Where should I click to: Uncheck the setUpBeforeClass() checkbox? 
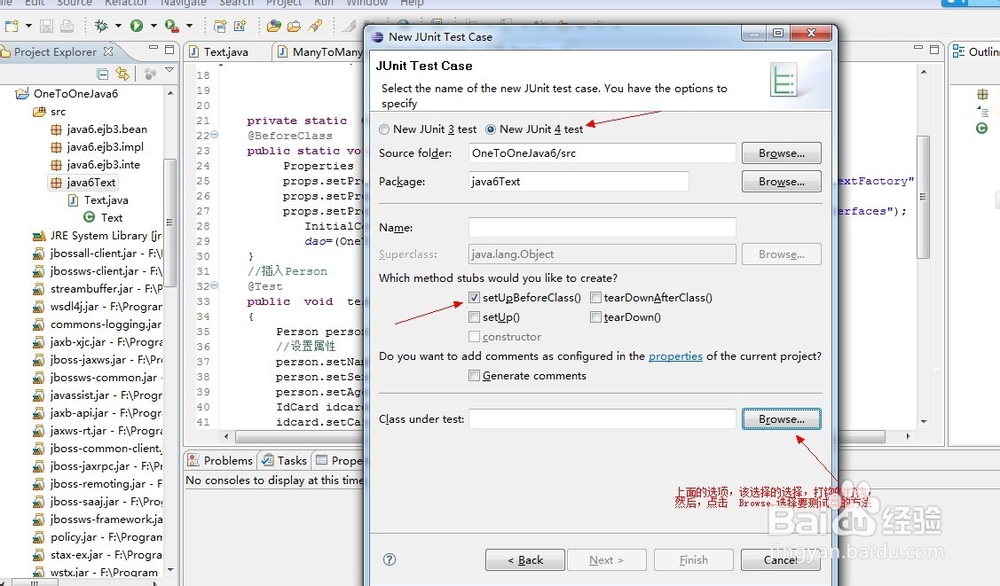click(x=474, y=297)
